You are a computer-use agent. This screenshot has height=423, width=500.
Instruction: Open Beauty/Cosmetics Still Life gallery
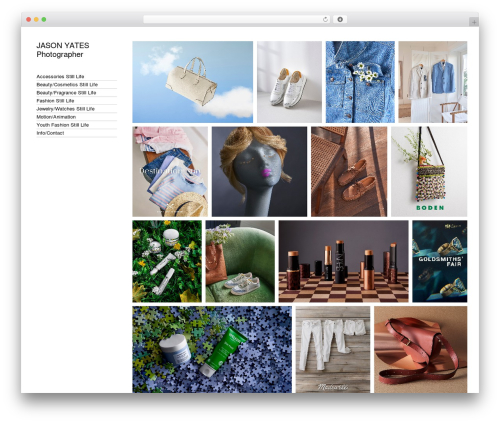(67, 85)
